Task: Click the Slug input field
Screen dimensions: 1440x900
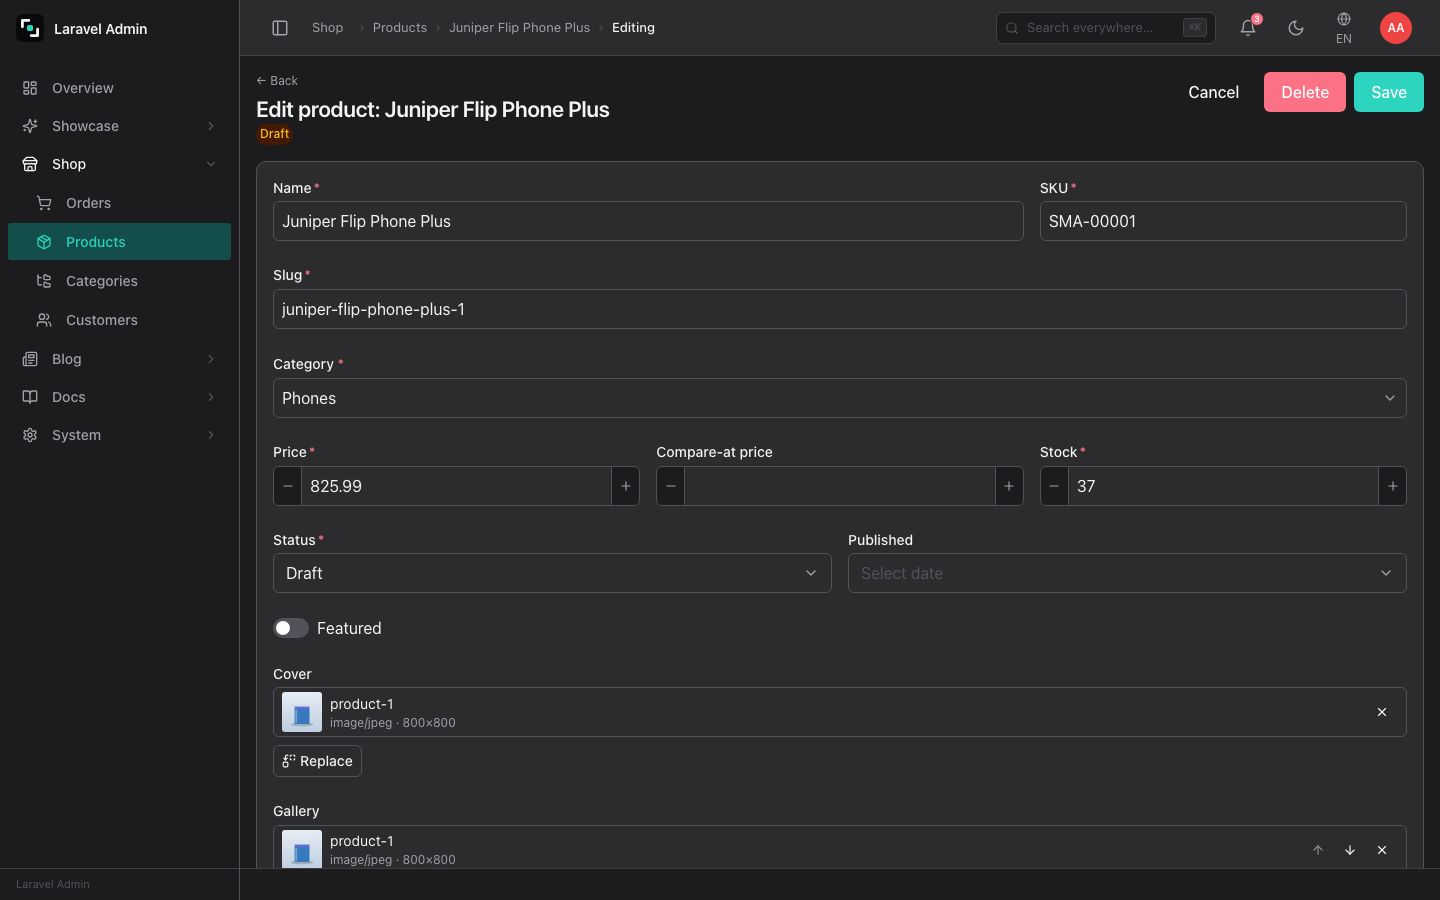Action: tap(840, 309)
